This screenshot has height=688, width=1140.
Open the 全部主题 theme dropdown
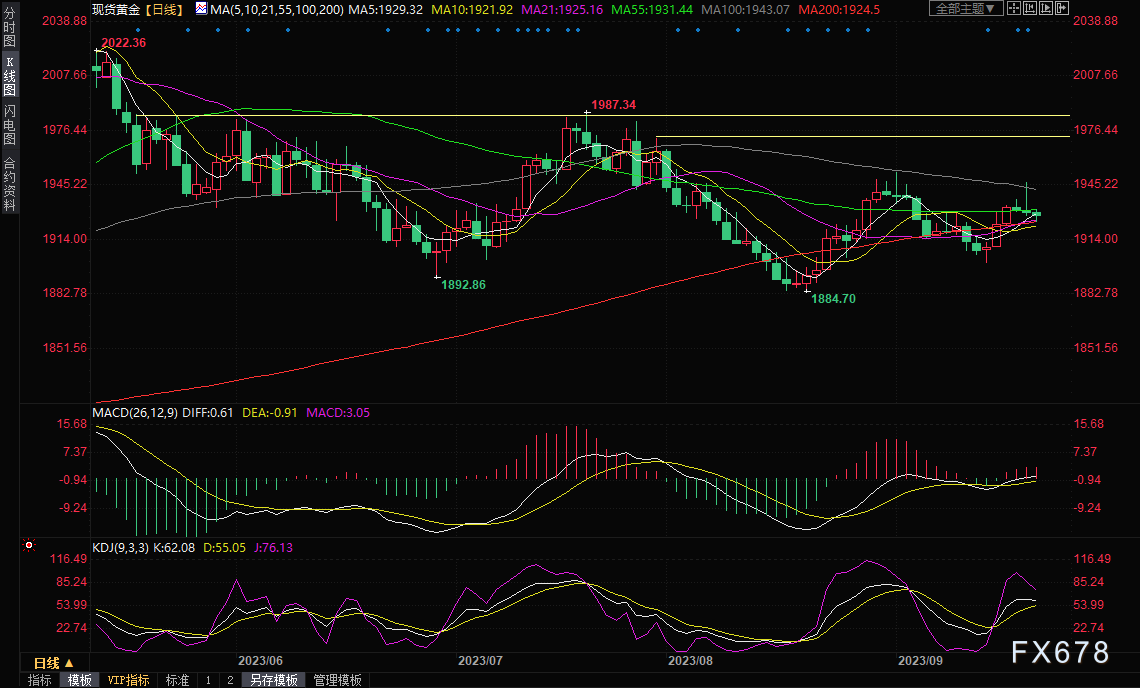tap(965, 9)
